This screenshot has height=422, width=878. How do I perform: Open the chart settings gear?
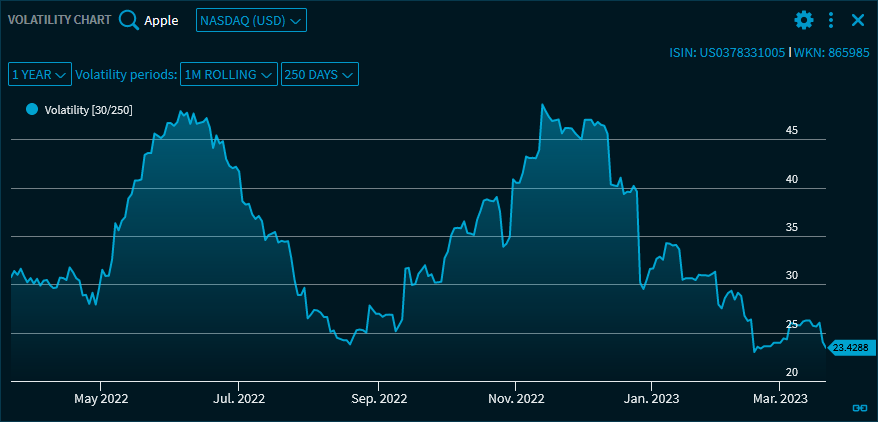(804, 20)
